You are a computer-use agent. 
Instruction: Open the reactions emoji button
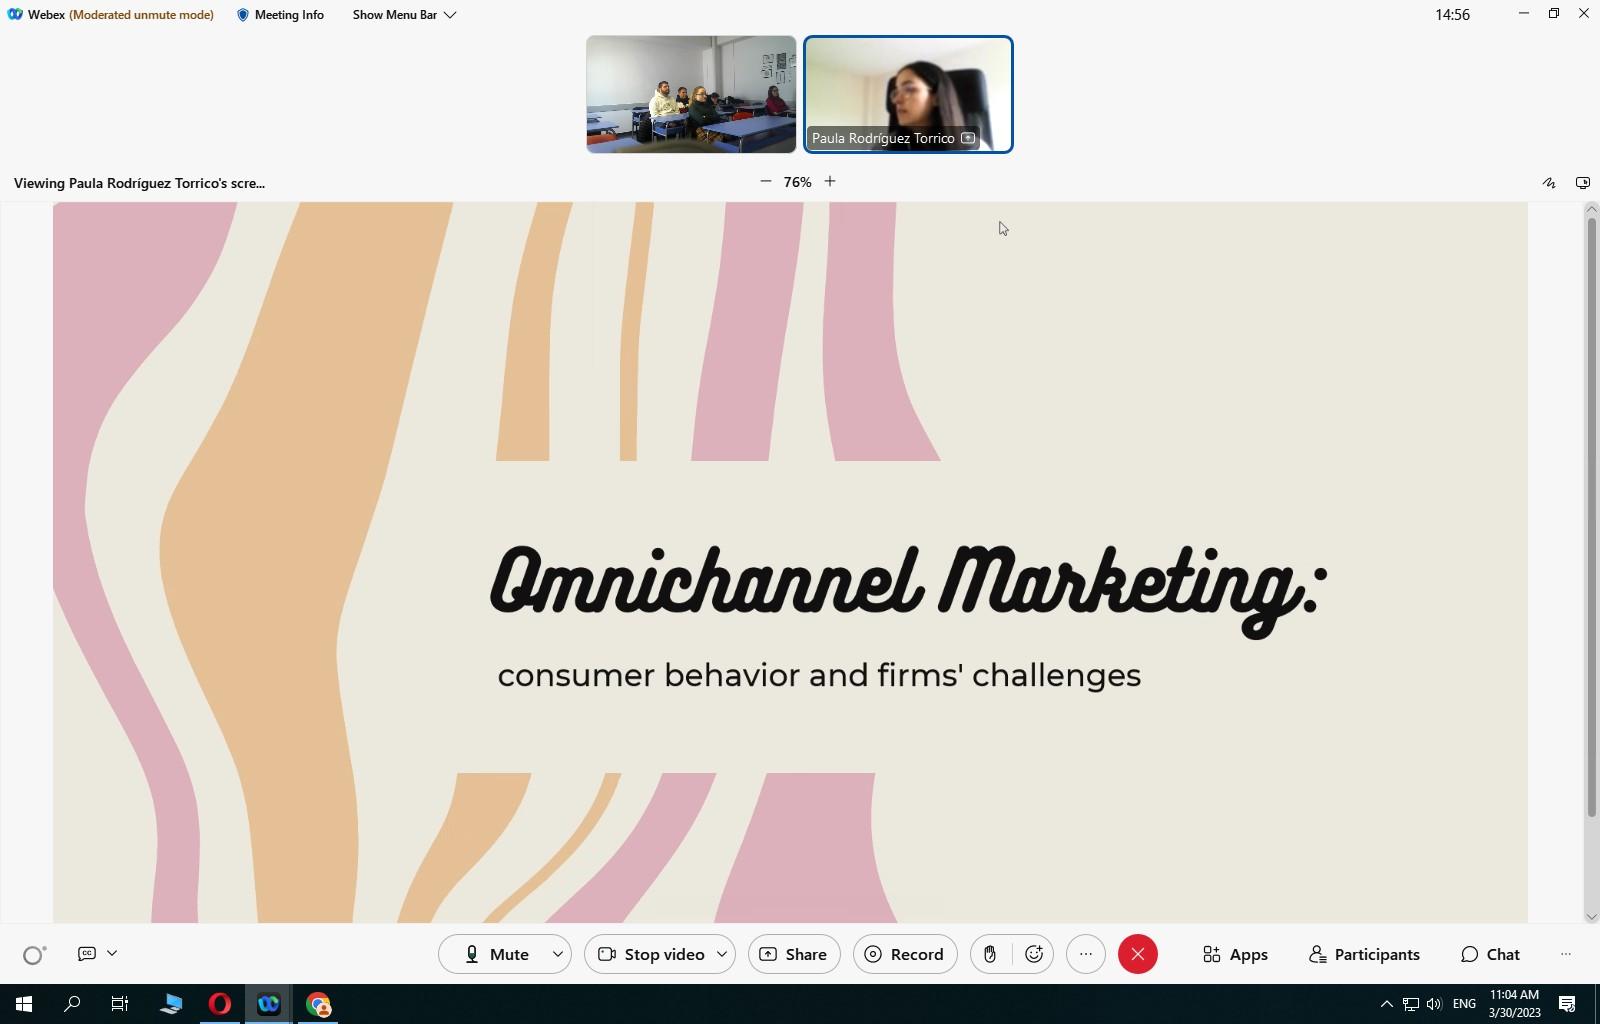pos(1034,954)
